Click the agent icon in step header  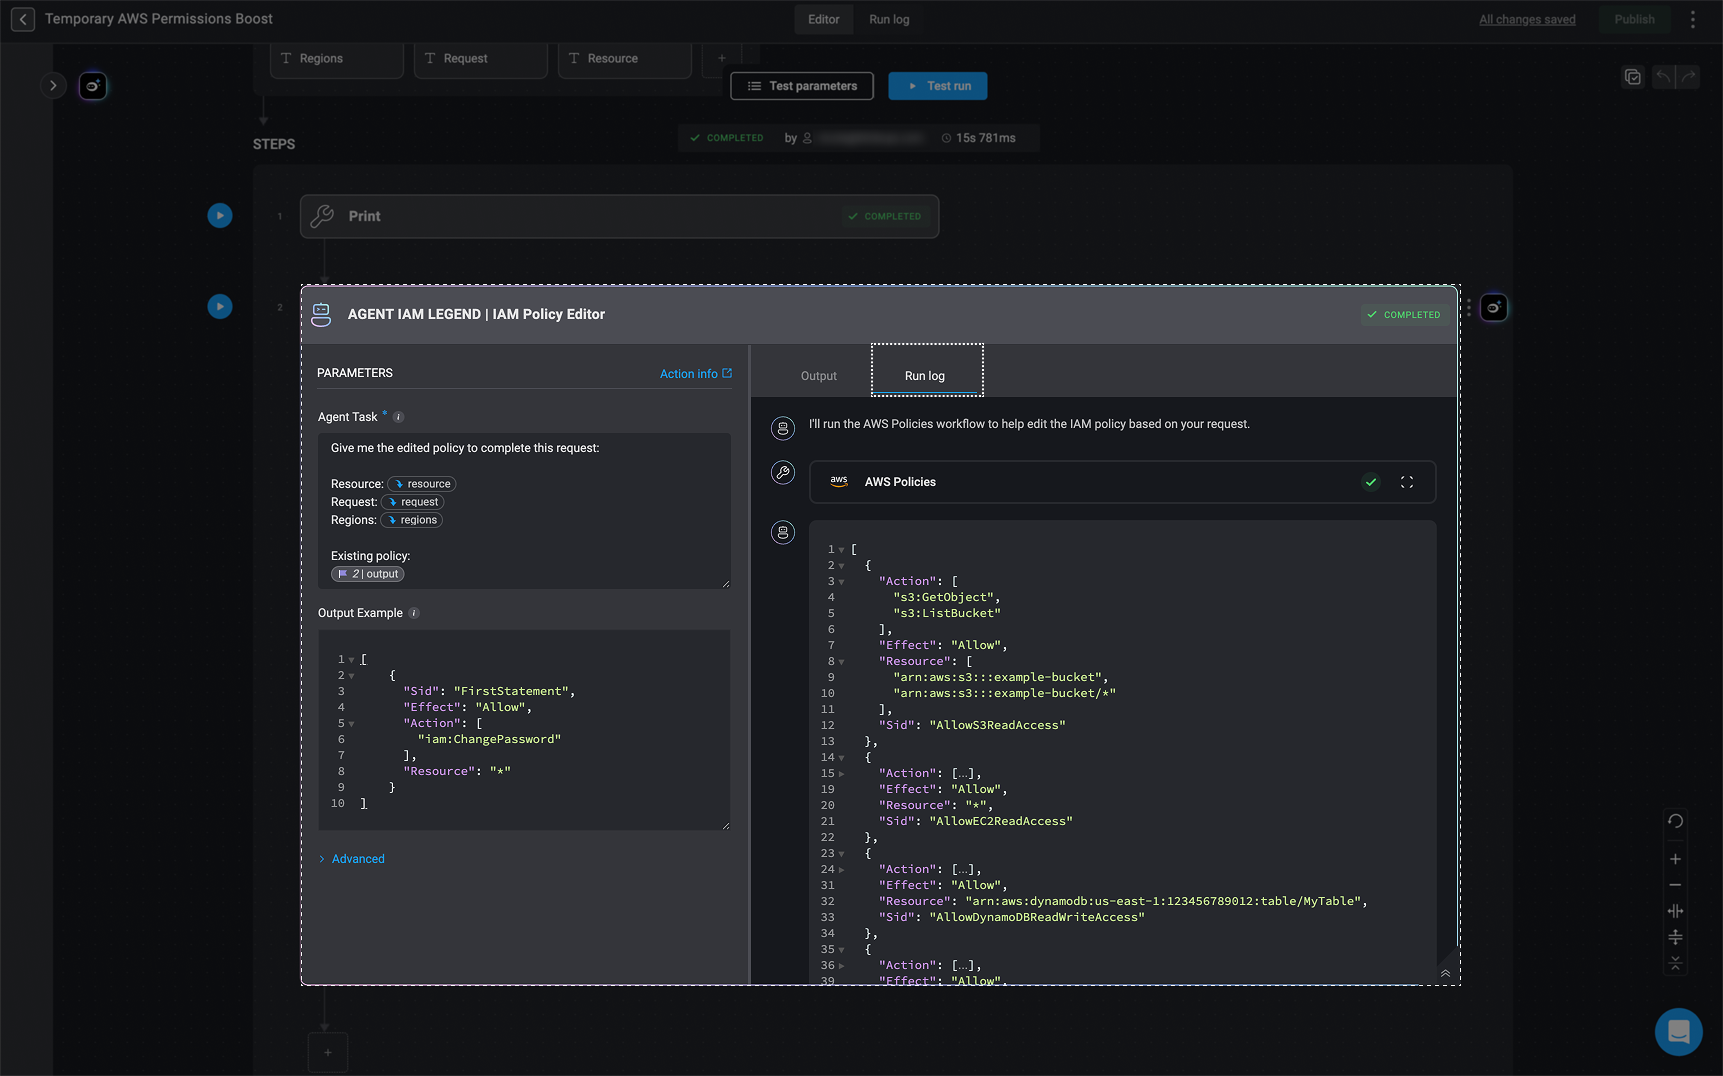click(321, 315)
